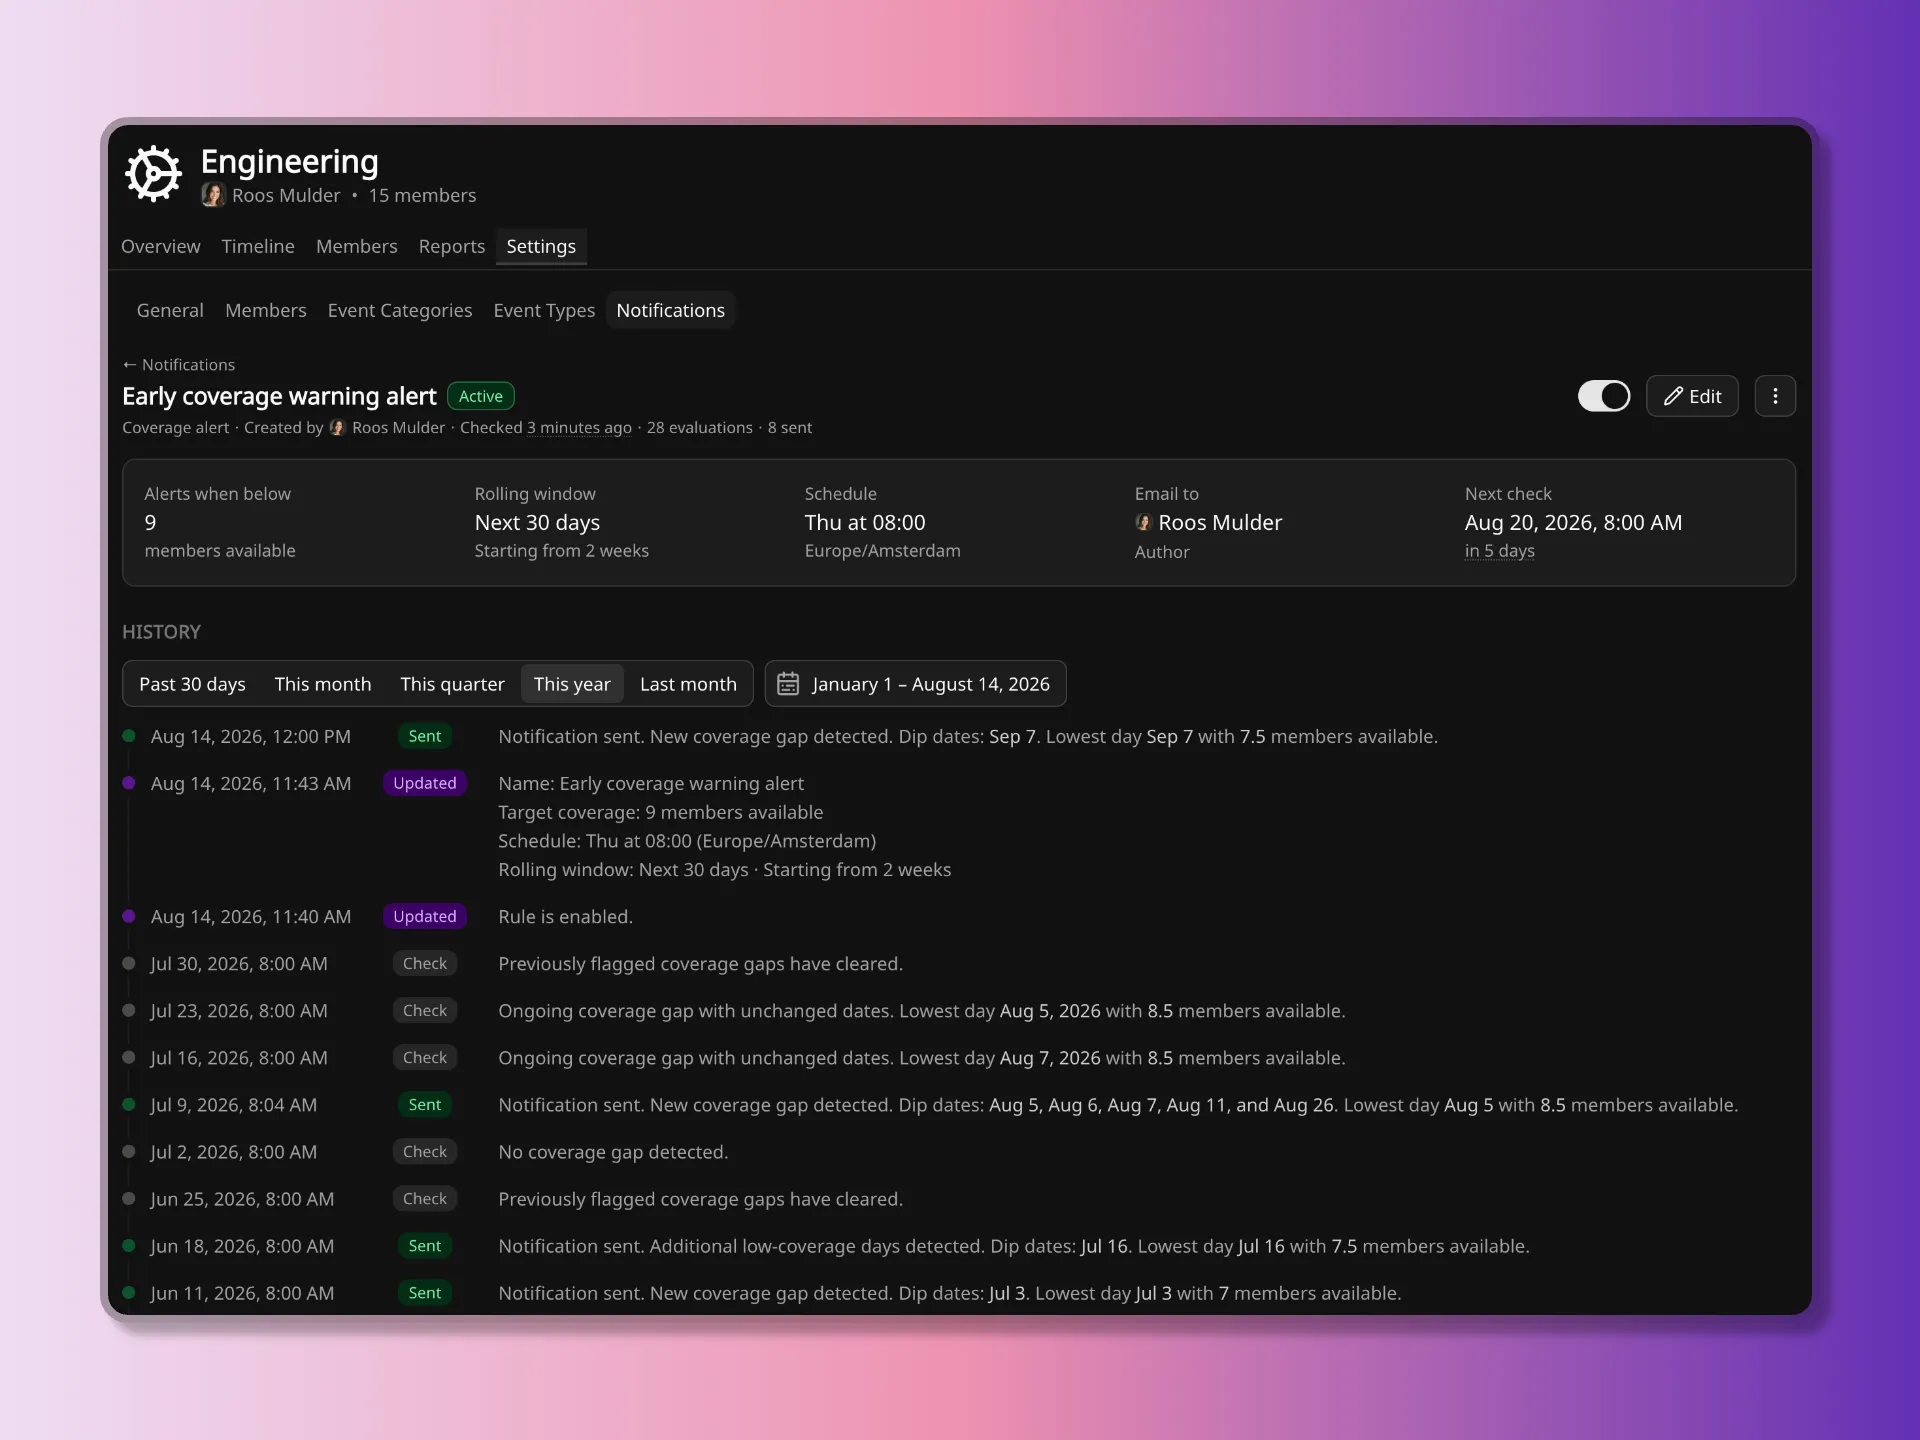Switch to the Reports tab
Viewport: 1920px width, 1440px height.
tap(451, 246)
